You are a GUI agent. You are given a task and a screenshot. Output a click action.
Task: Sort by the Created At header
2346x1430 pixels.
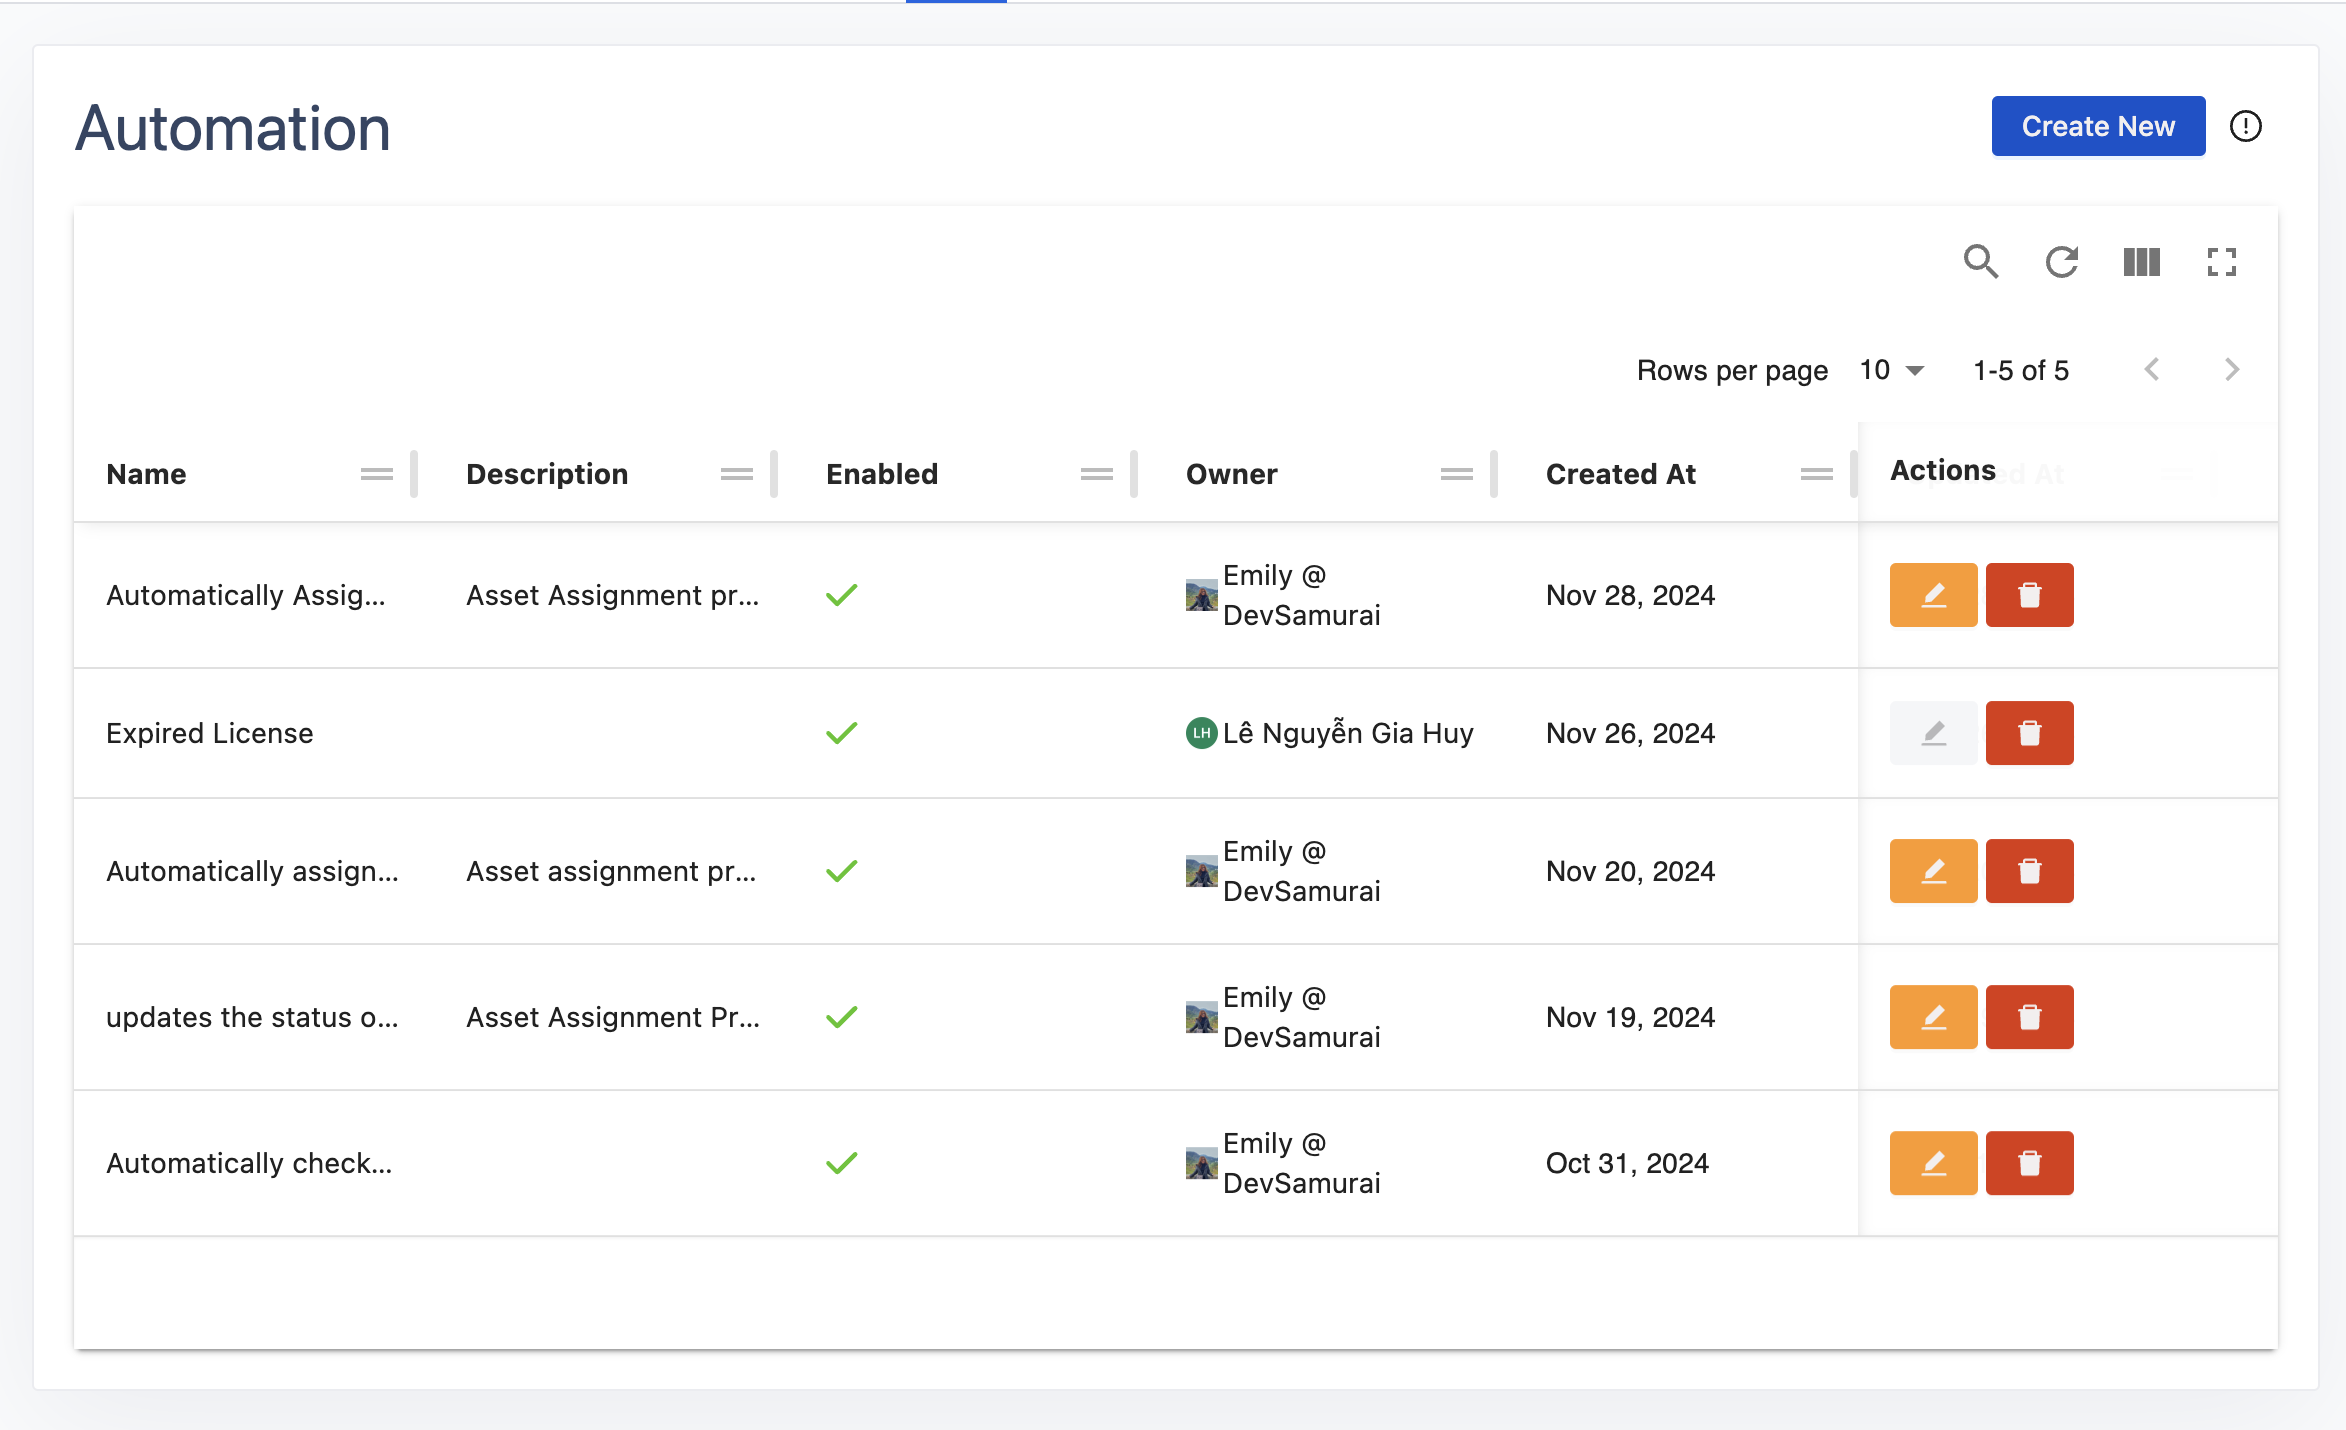[1620, 474]
